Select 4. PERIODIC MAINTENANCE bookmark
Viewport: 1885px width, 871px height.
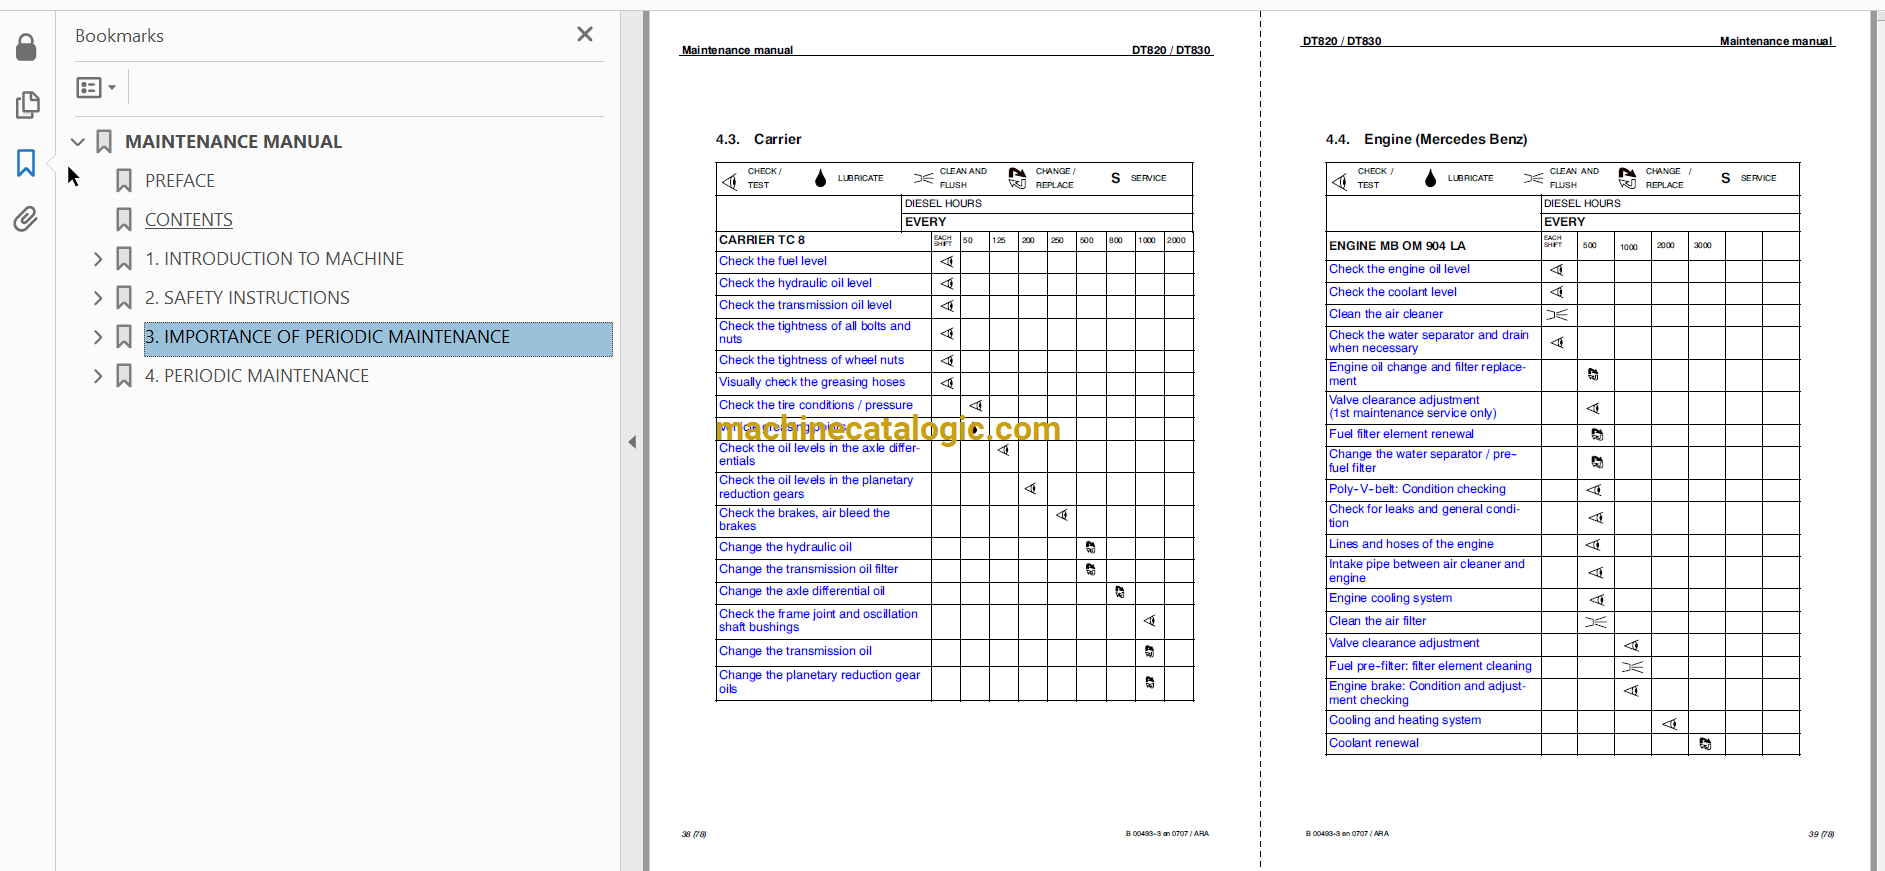(x=257, y=376)
